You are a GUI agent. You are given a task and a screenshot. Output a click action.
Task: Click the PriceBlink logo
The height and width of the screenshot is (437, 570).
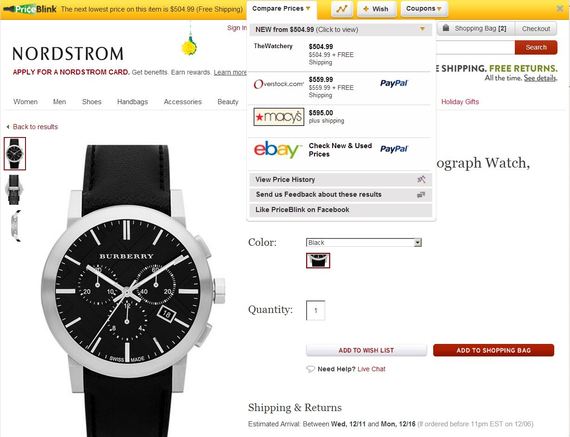point(30,9)
